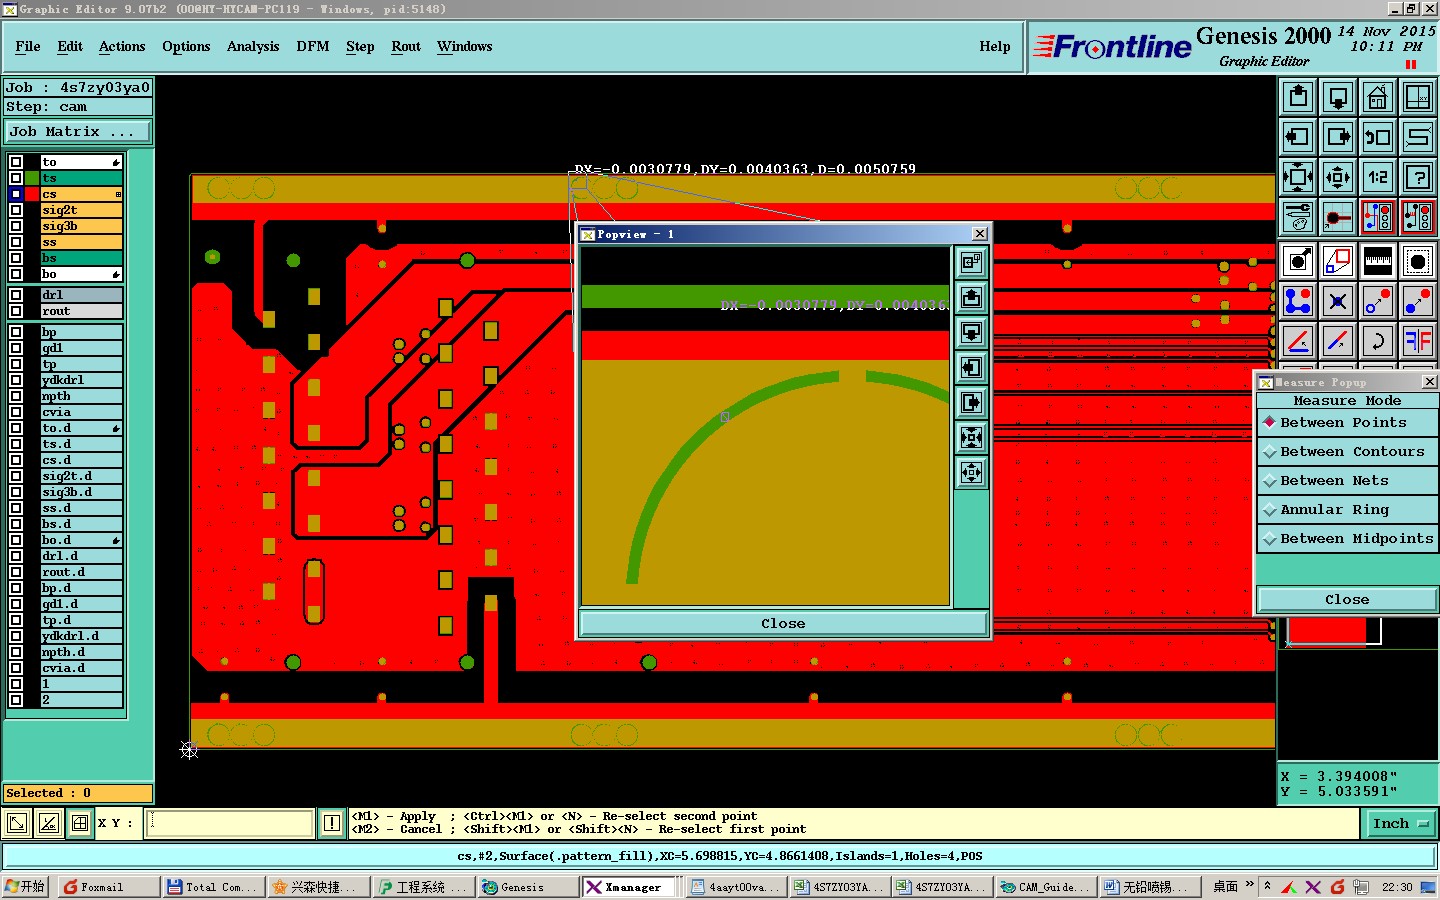
Task: Select Between Midpoints measure mode
Action: [x=1347, y=539]
